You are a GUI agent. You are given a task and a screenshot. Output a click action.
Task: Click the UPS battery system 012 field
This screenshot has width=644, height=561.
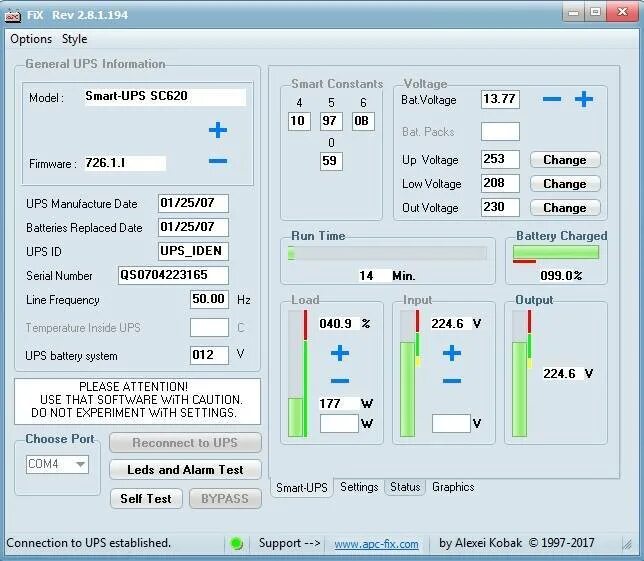tap(209, 355)
